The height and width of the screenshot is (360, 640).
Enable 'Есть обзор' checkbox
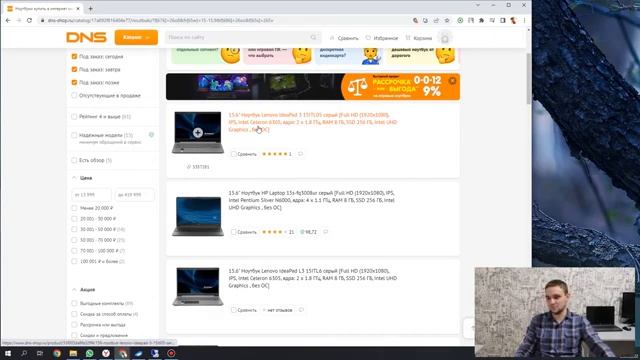(74, 160)
